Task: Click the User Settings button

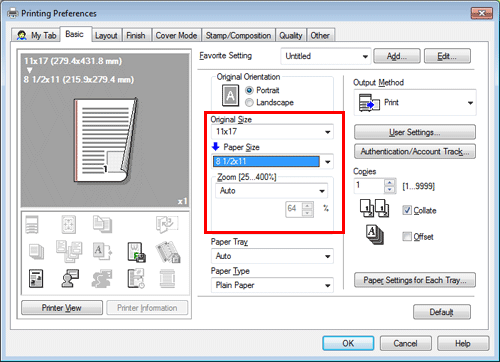Action: point(415,132)
